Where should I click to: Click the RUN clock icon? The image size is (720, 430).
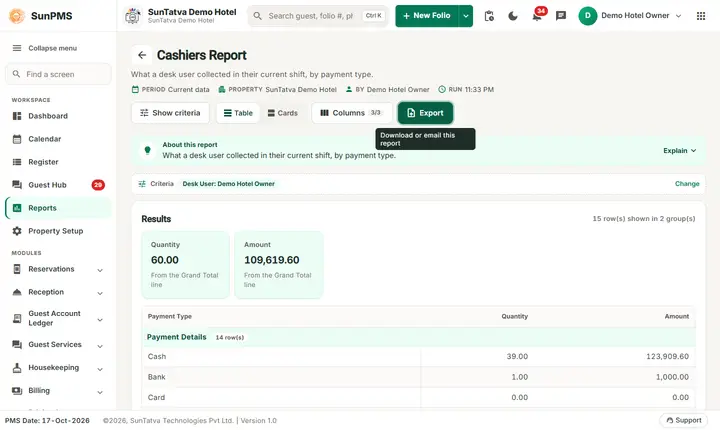(442, 90)
